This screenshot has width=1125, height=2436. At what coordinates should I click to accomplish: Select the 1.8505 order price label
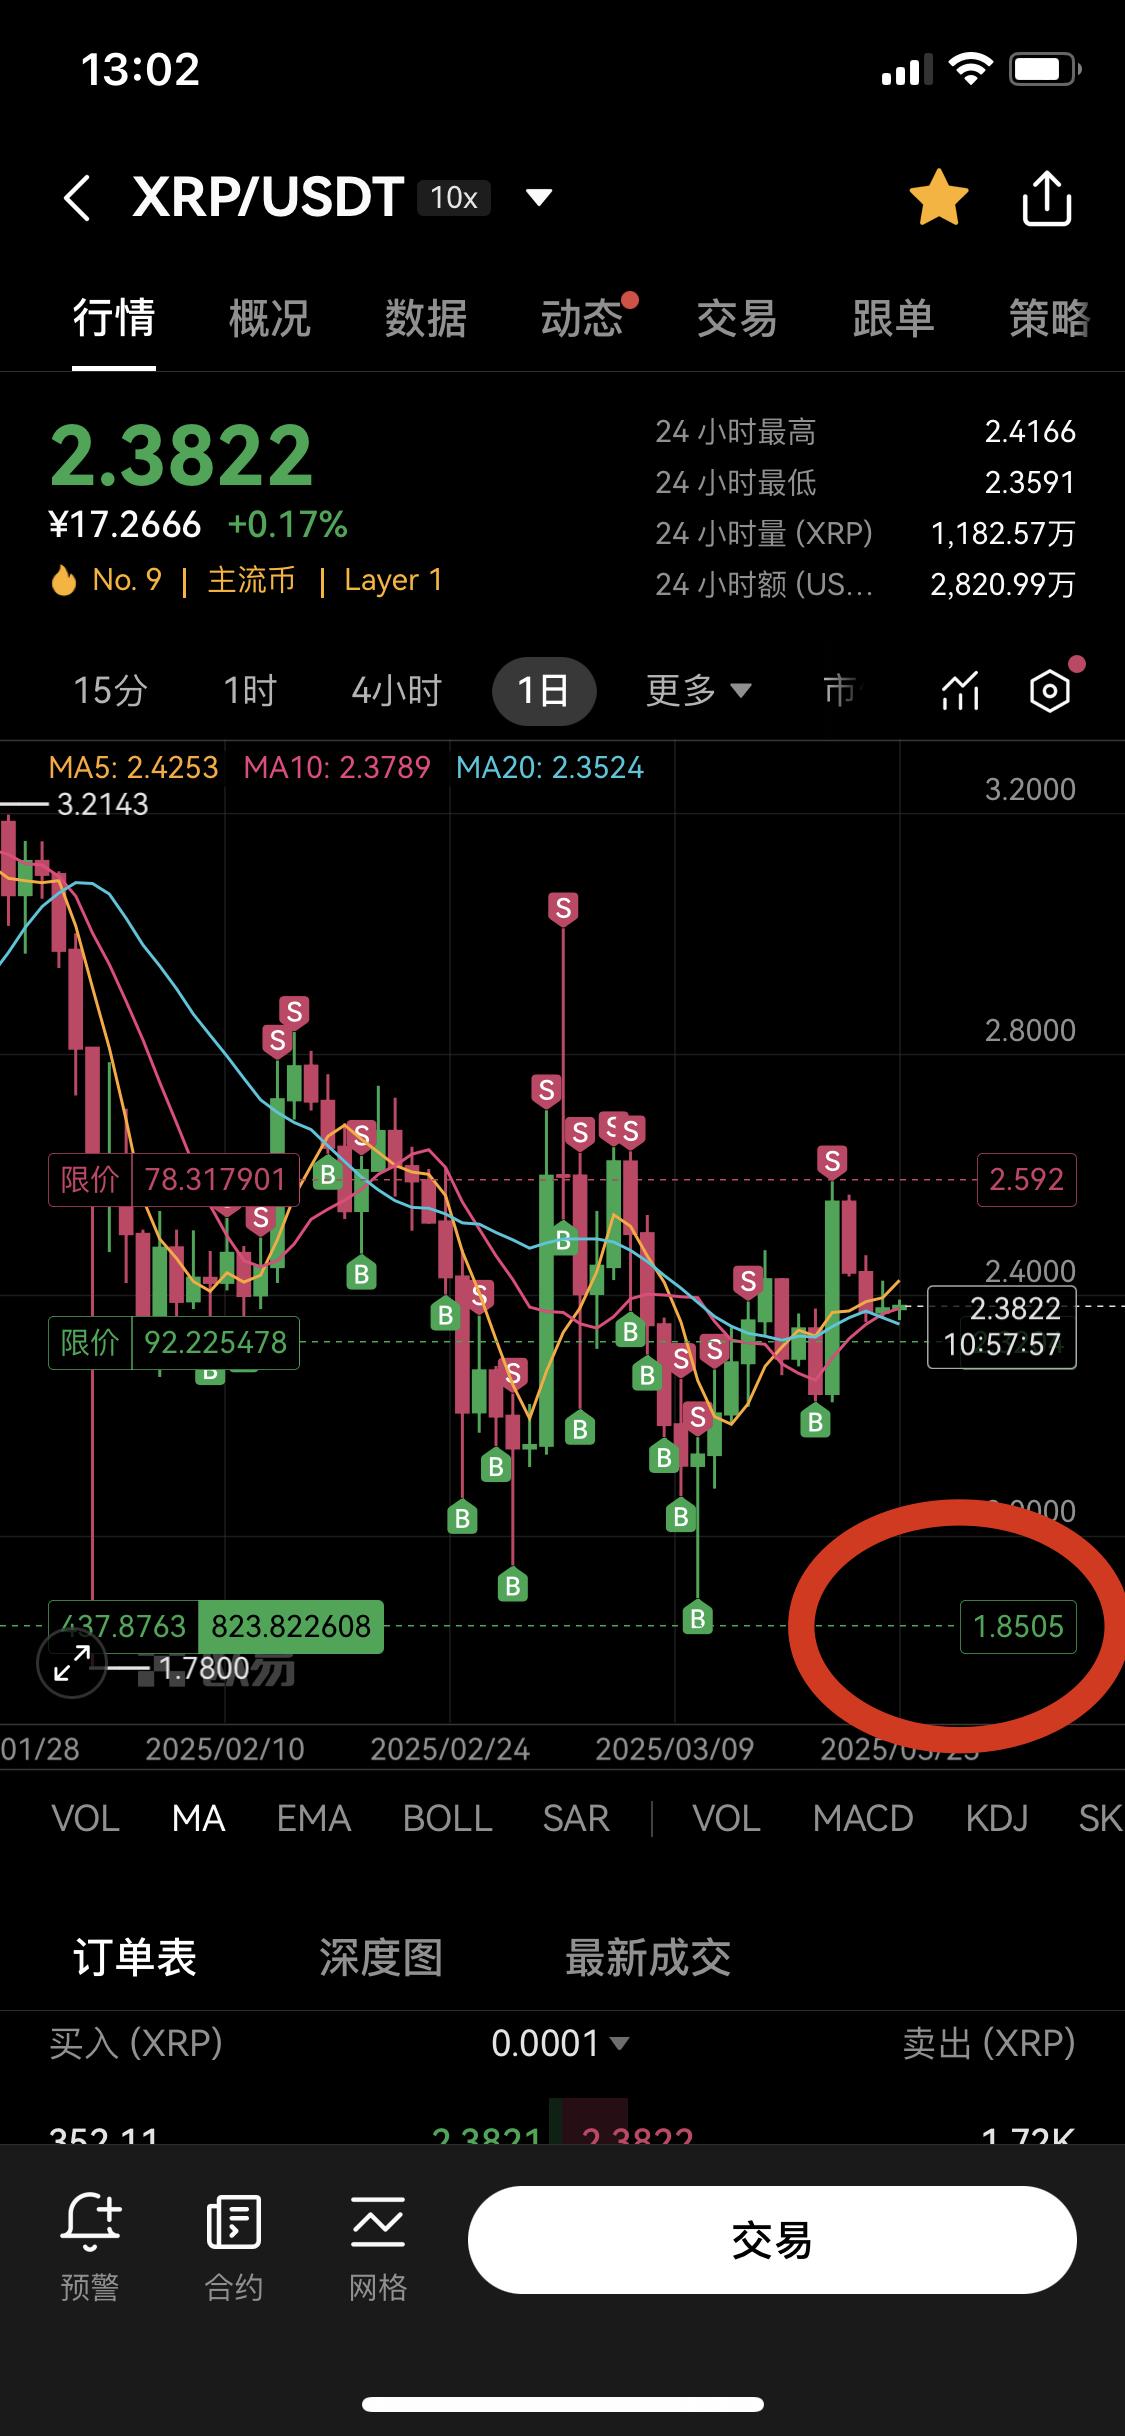pos(1018,1627)
